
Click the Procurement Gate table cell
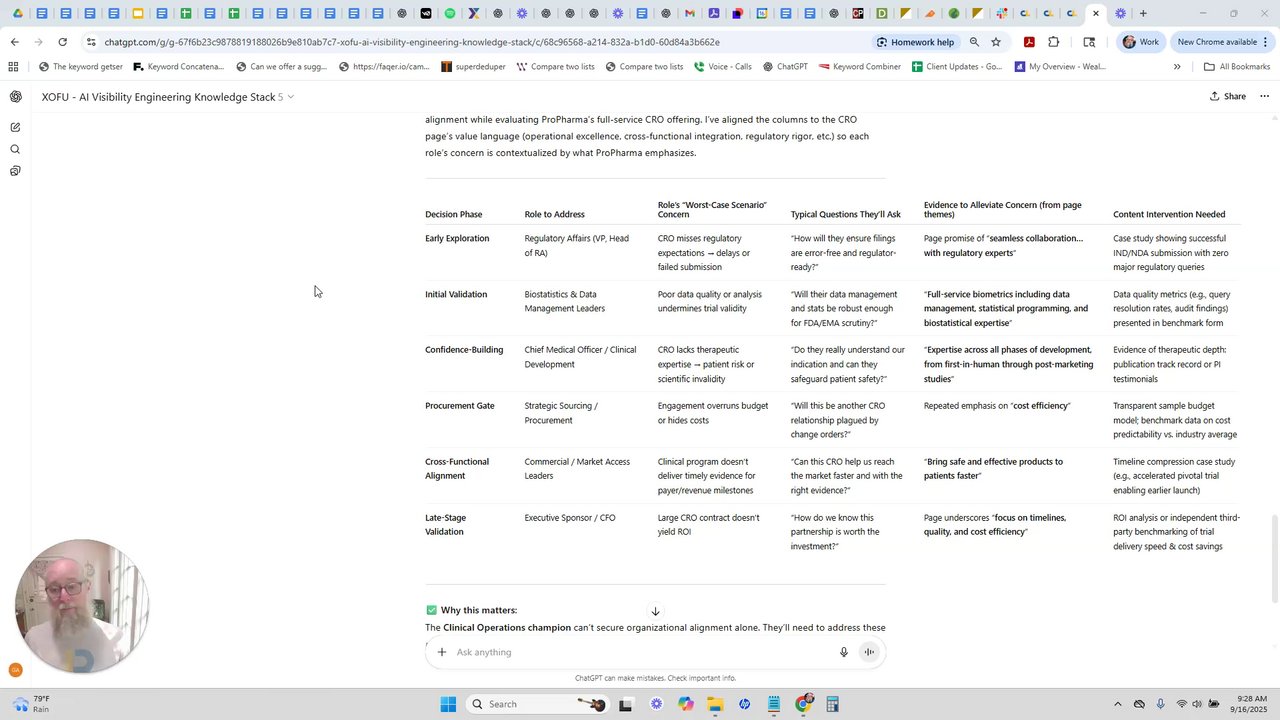pyautogui.click(x=460, y=406)
